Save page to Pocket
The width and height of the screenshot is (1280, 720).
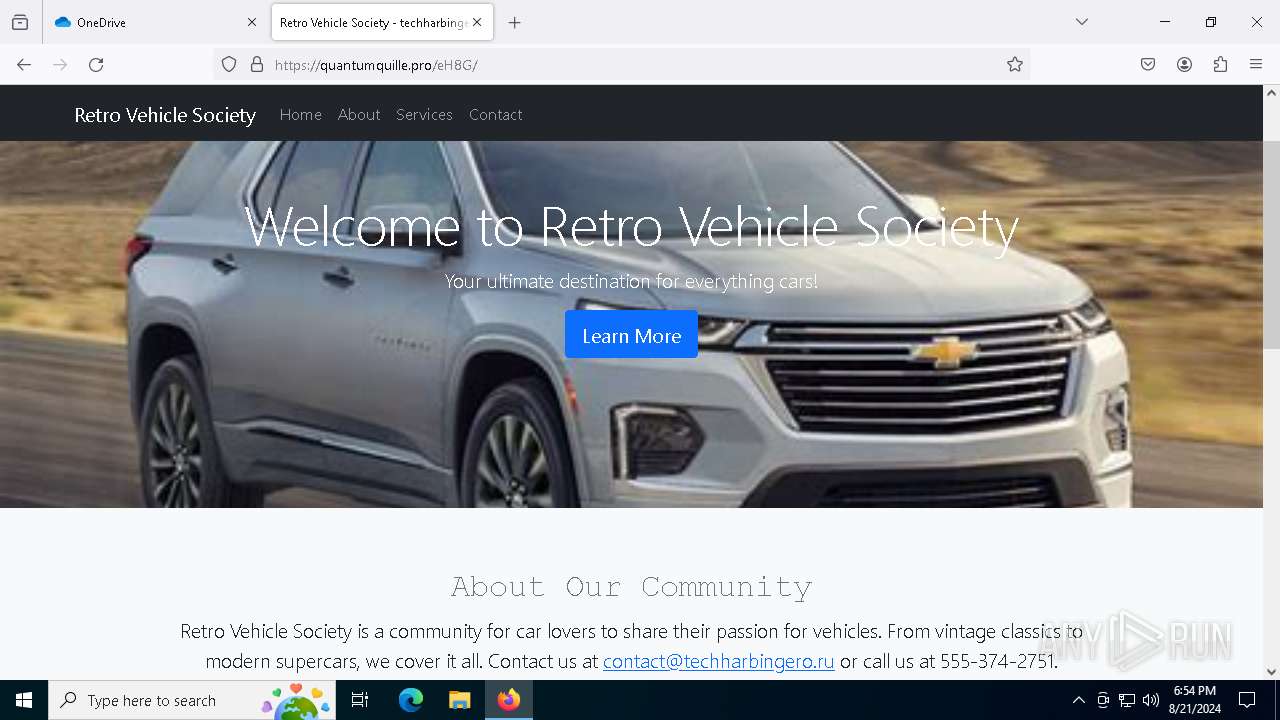[1148, 65]
